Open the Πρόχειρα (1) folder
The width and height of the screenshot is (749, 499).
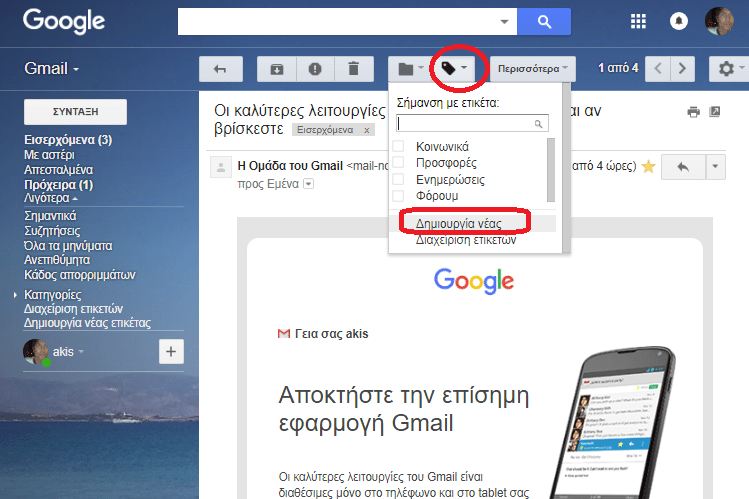point(58,184)
